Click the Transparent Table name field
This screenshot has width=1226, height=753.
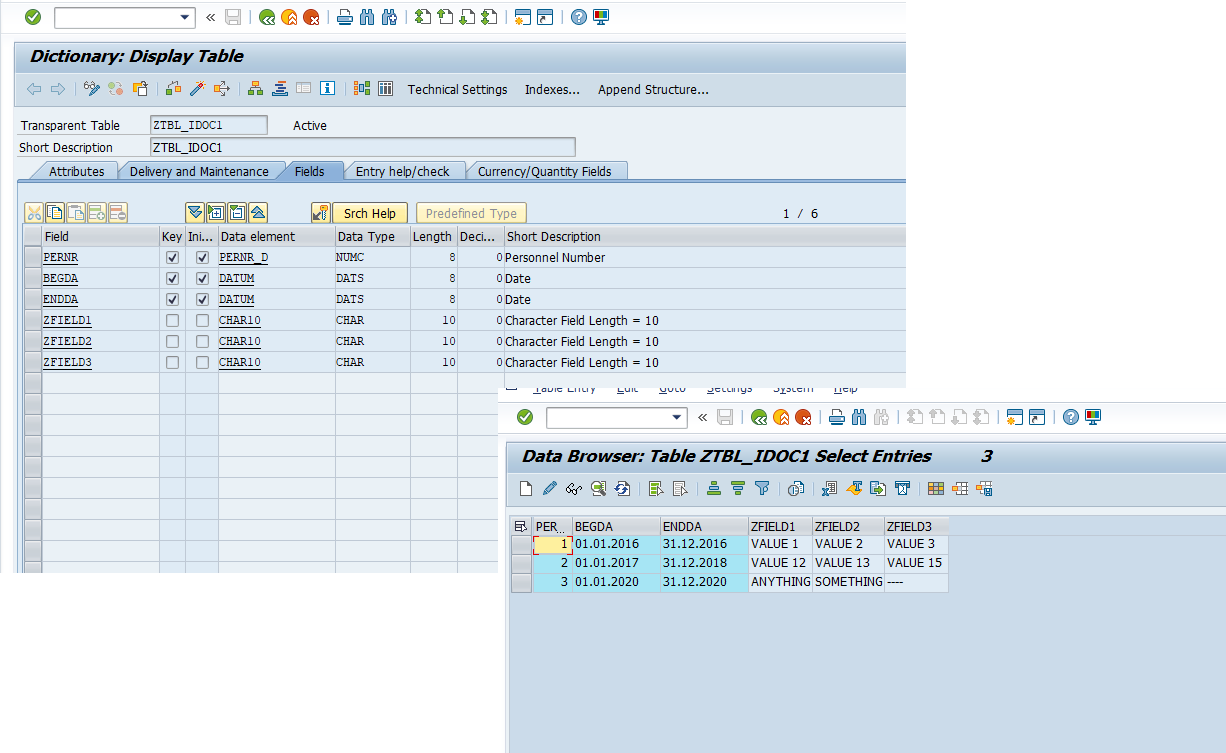click(208, 125)
